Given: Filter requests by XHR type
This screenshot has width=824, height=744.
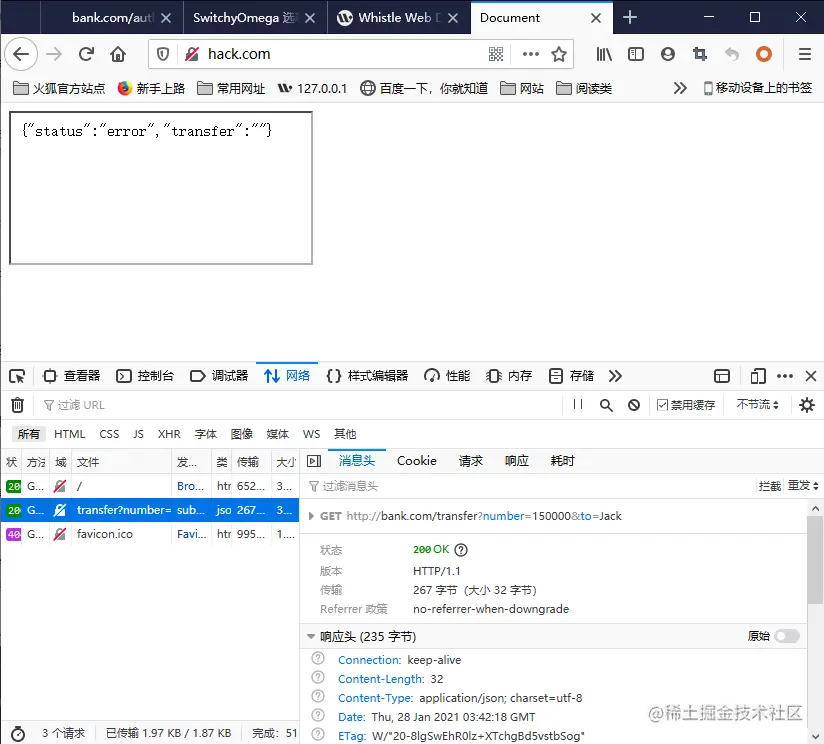Looking at the screenshot, I should (x=169, y=434).
